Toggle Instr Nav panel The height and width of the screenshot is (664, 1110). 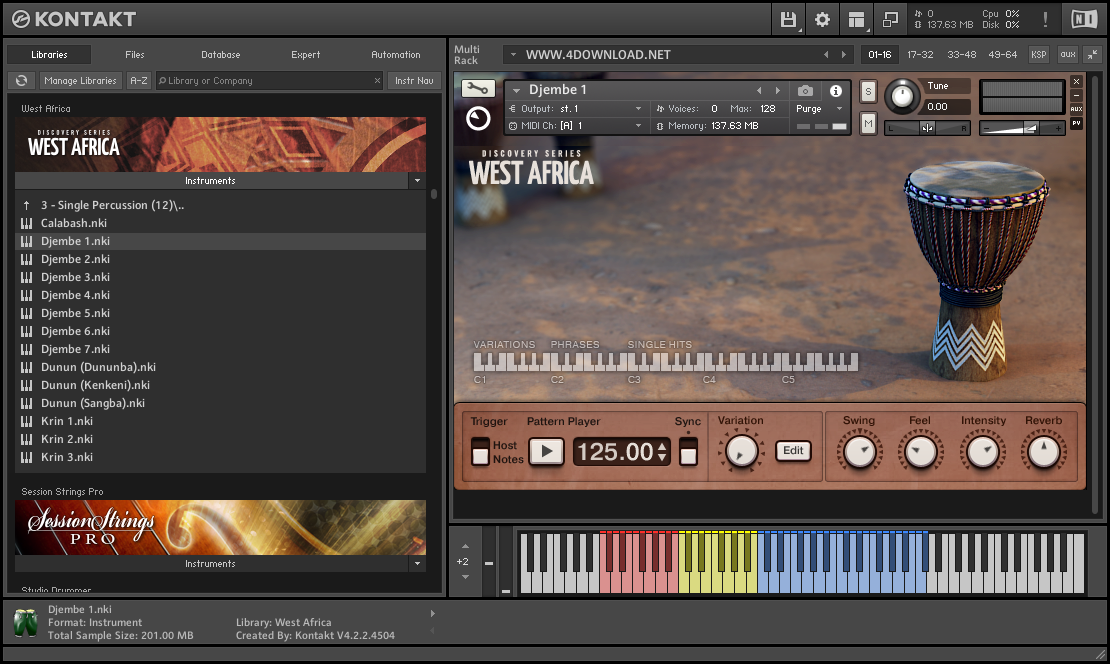tap(414, 81)
